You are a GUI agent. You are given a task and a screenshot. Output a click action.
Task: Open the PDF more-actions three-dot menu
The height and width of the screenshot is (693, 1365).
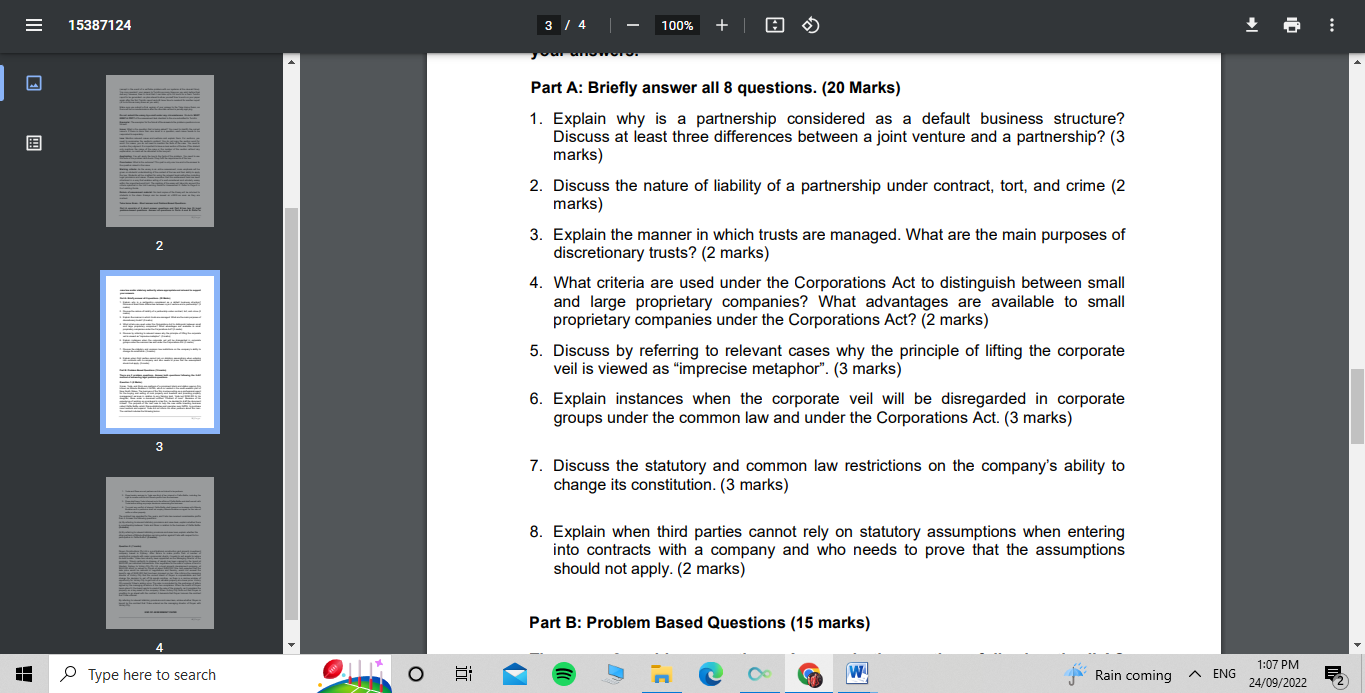click(1331, 24)
